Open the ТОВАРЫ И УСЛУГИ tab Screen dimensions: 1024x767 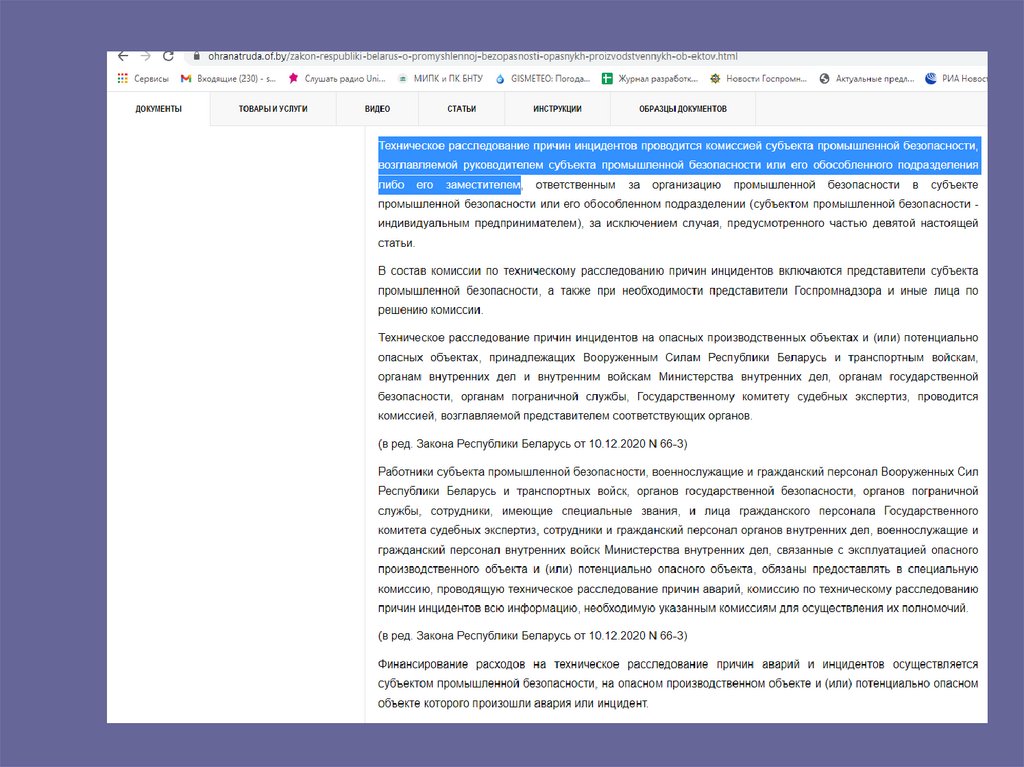tap(273, 108)
